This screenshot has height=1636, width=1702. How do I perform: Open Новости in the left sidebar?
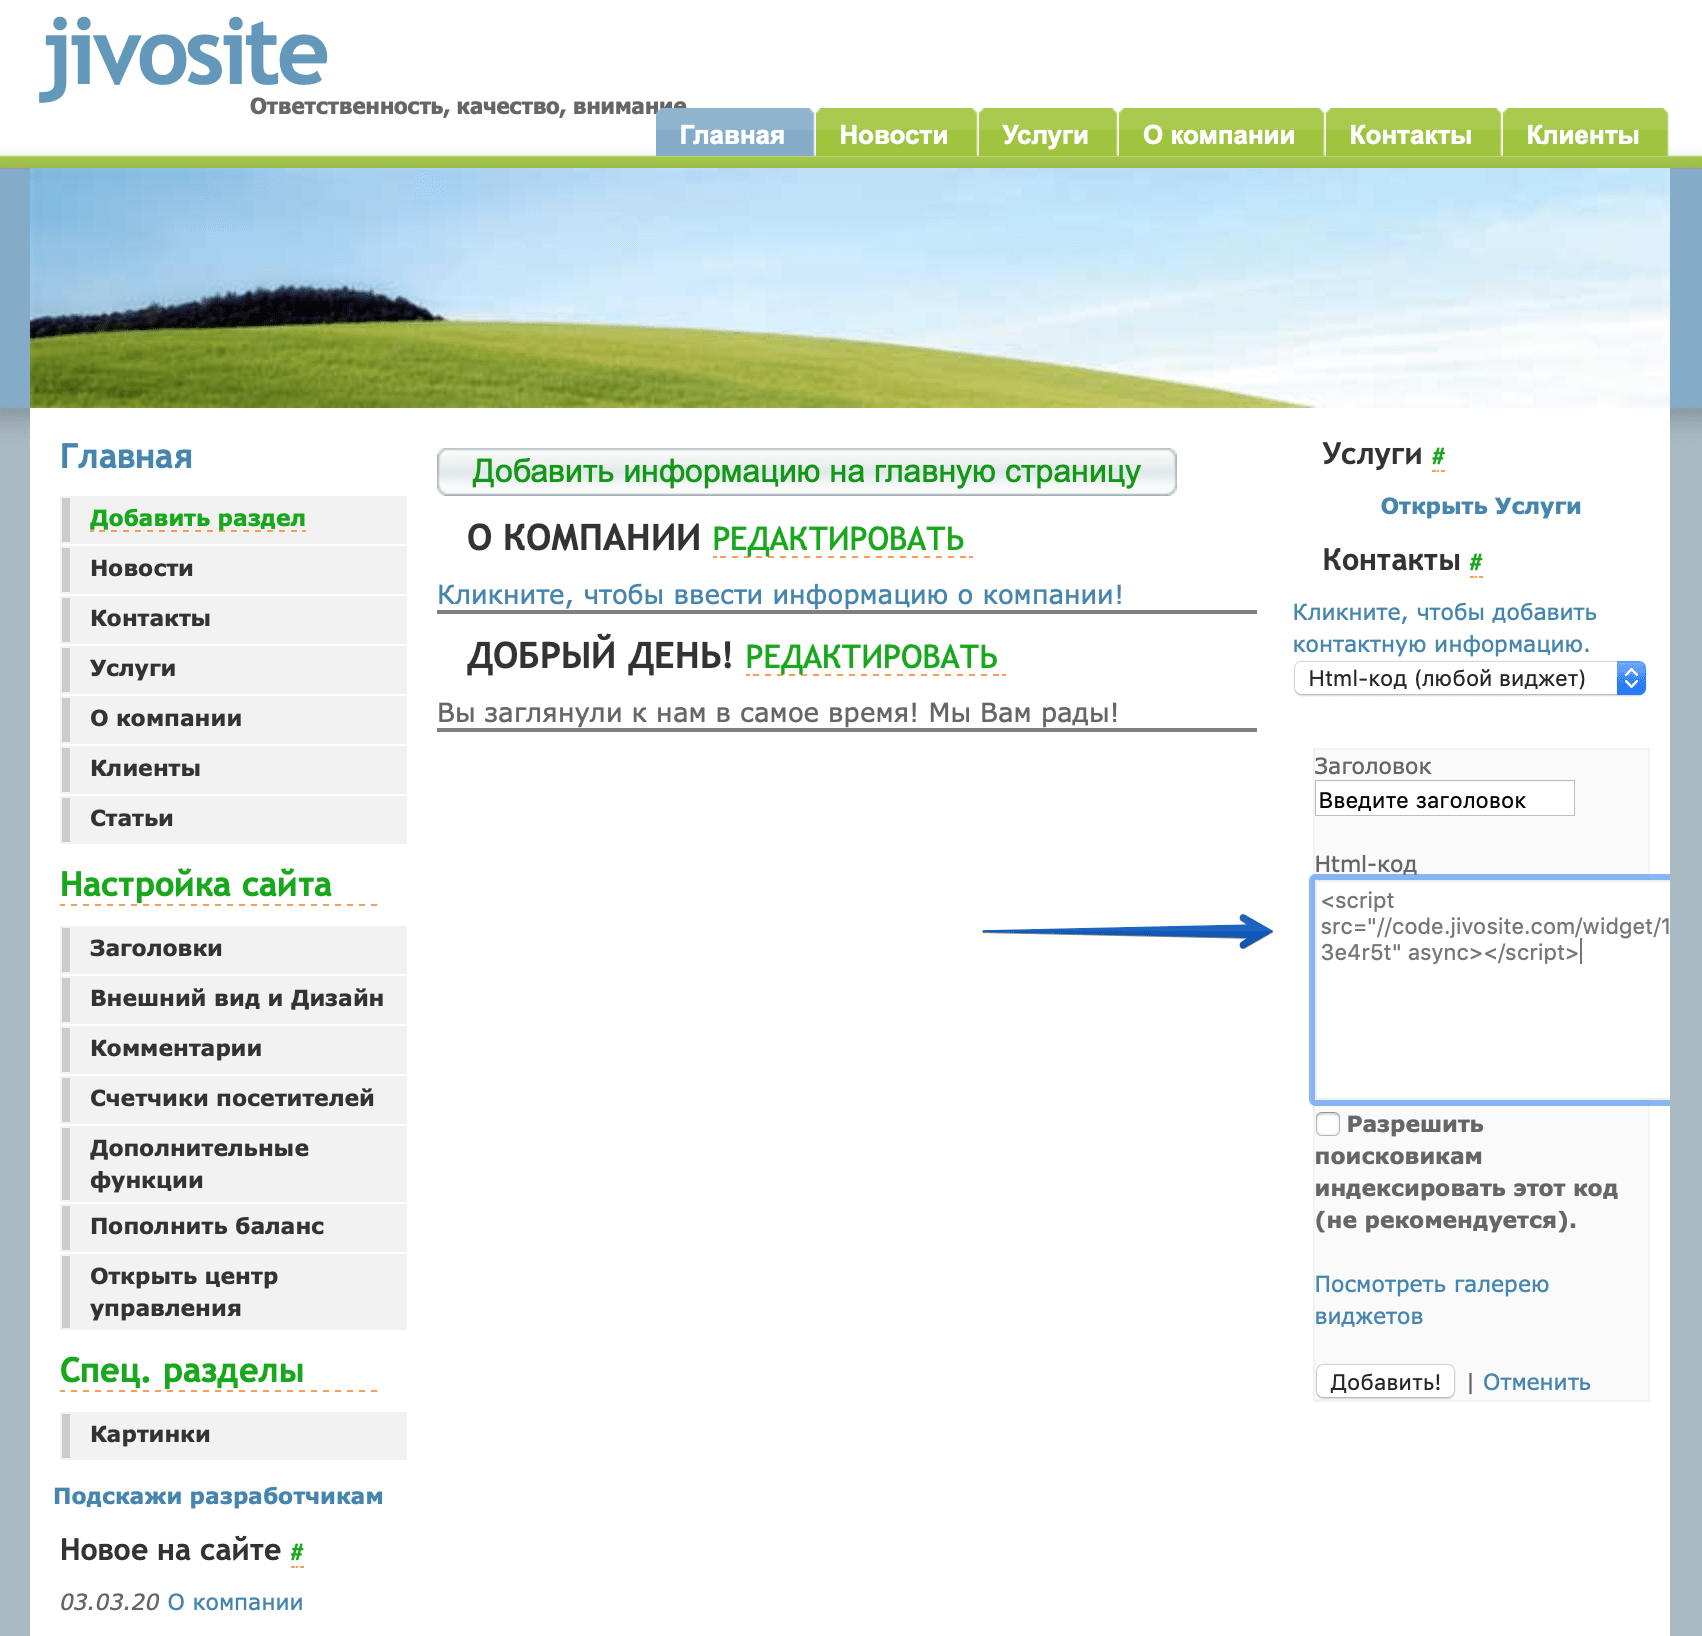235,568
